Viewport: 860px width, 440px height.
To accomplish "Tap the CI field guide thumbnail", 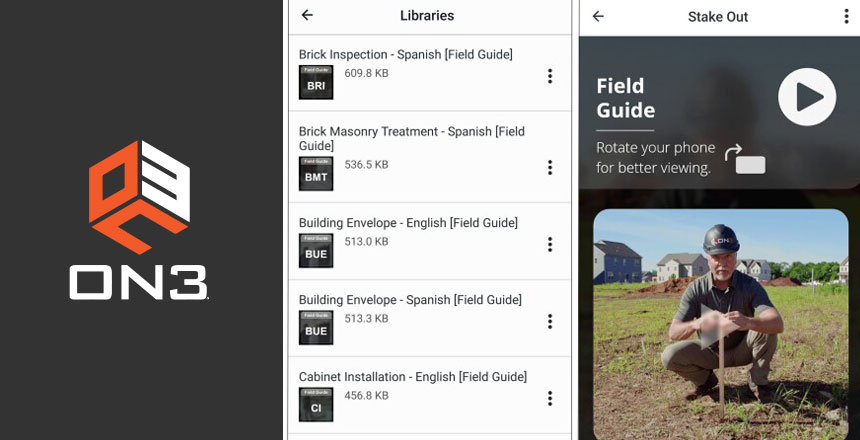I will pos(316,404).
